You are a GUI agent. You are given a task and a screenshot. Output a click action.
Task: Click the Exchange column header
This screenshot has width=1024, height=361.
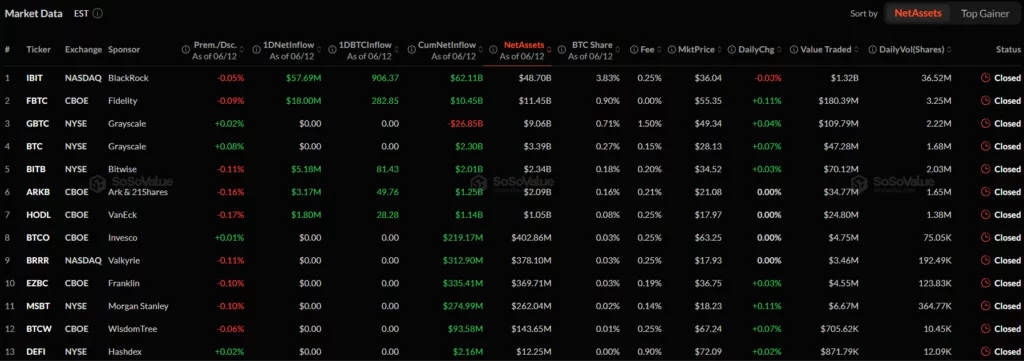[x=84, y=50]
